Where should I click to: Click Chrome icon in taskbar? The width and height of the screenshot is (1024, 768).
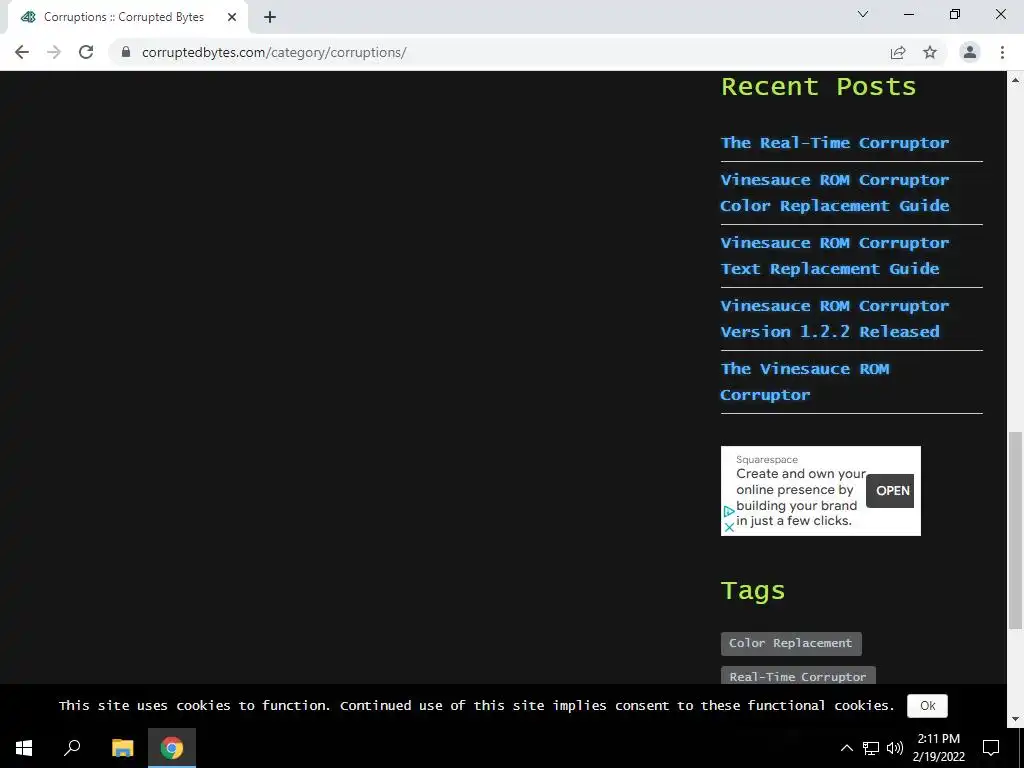click(172, 748)
